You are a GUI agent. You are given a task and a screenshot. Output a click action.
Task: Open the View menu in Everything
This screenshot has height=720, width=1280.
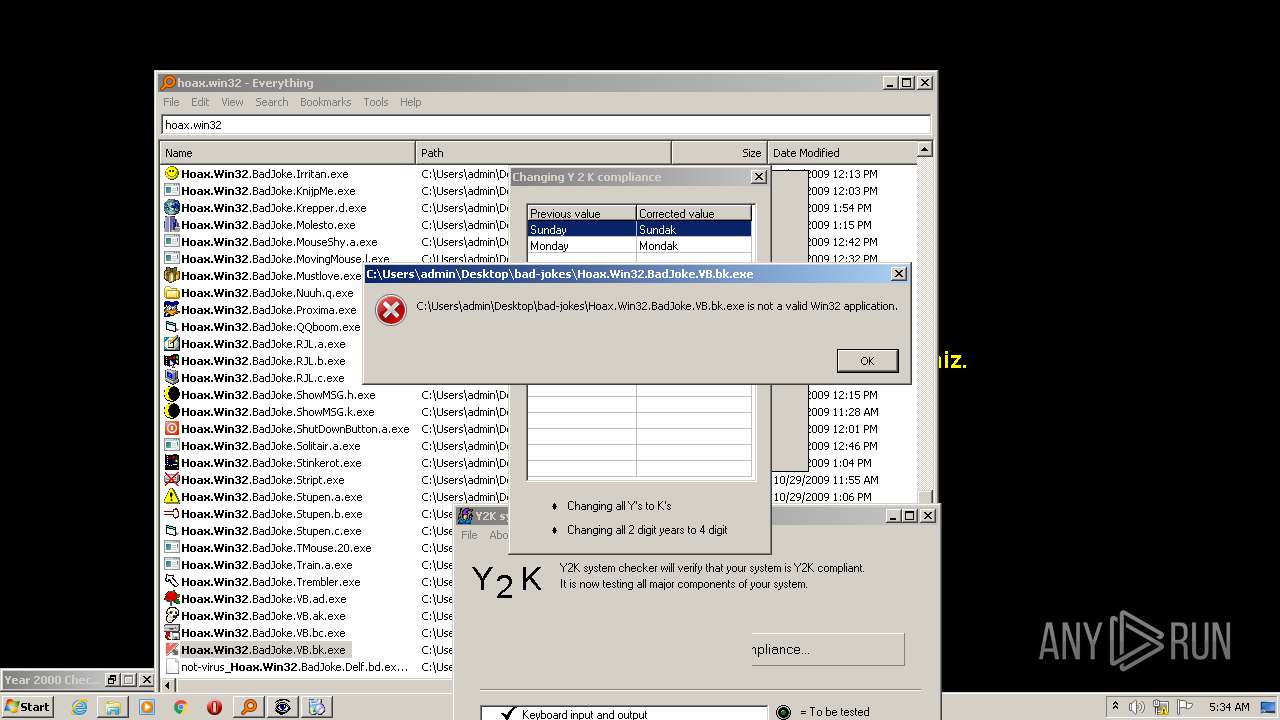pyautogui.click(x=232, y=102)
